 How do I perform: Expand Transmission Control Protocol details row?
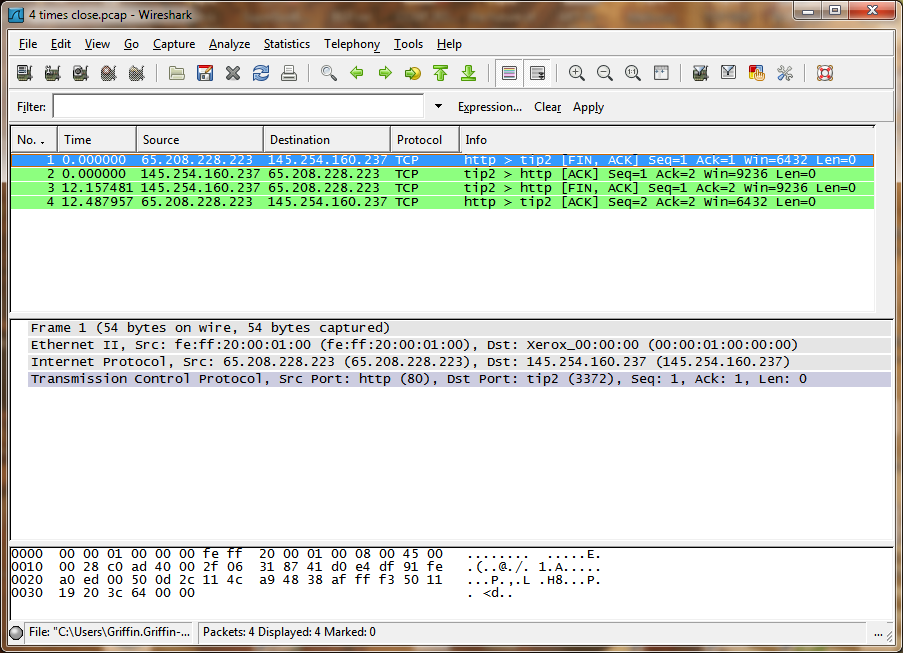(460, 379)
